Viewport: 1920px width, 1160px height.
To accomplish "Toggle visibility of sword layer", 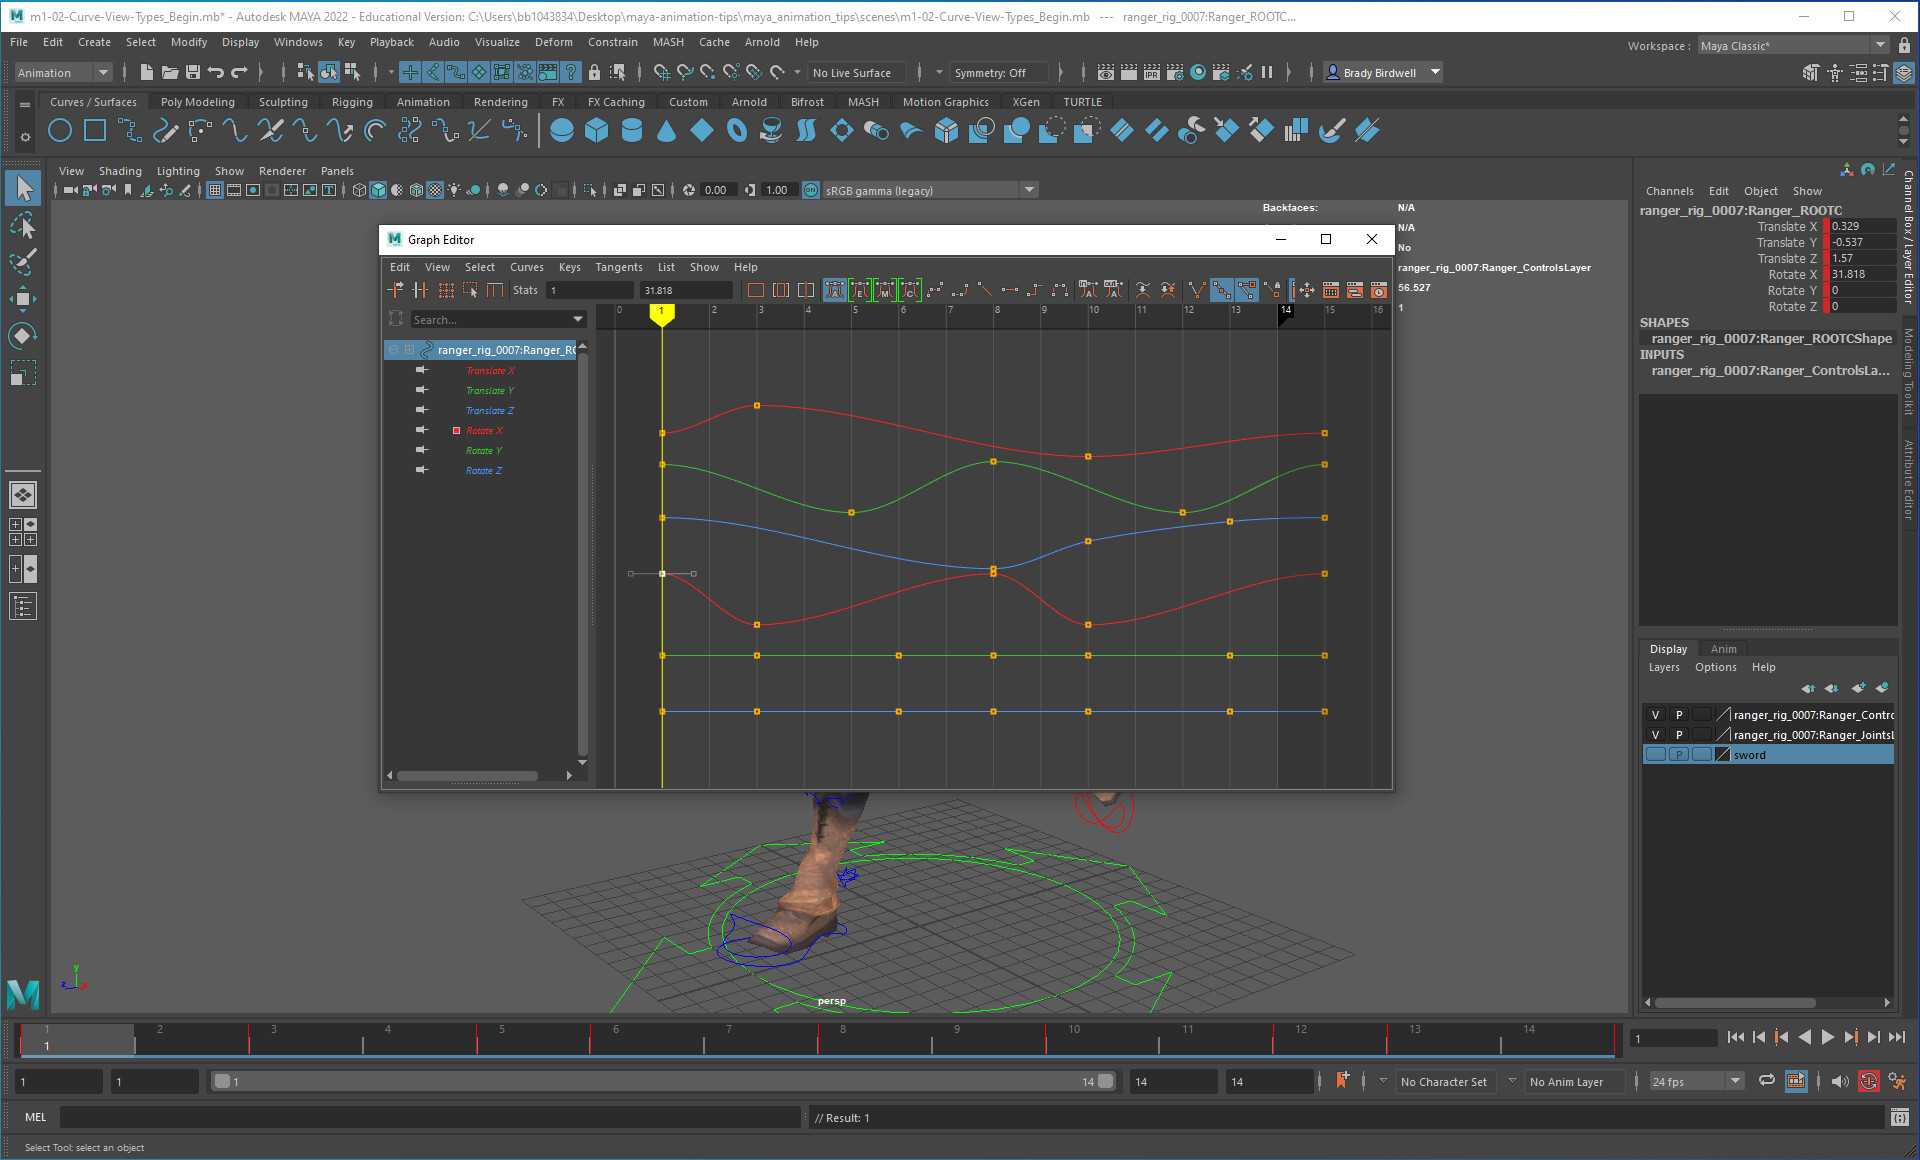I will click(x=1655, y=755).
